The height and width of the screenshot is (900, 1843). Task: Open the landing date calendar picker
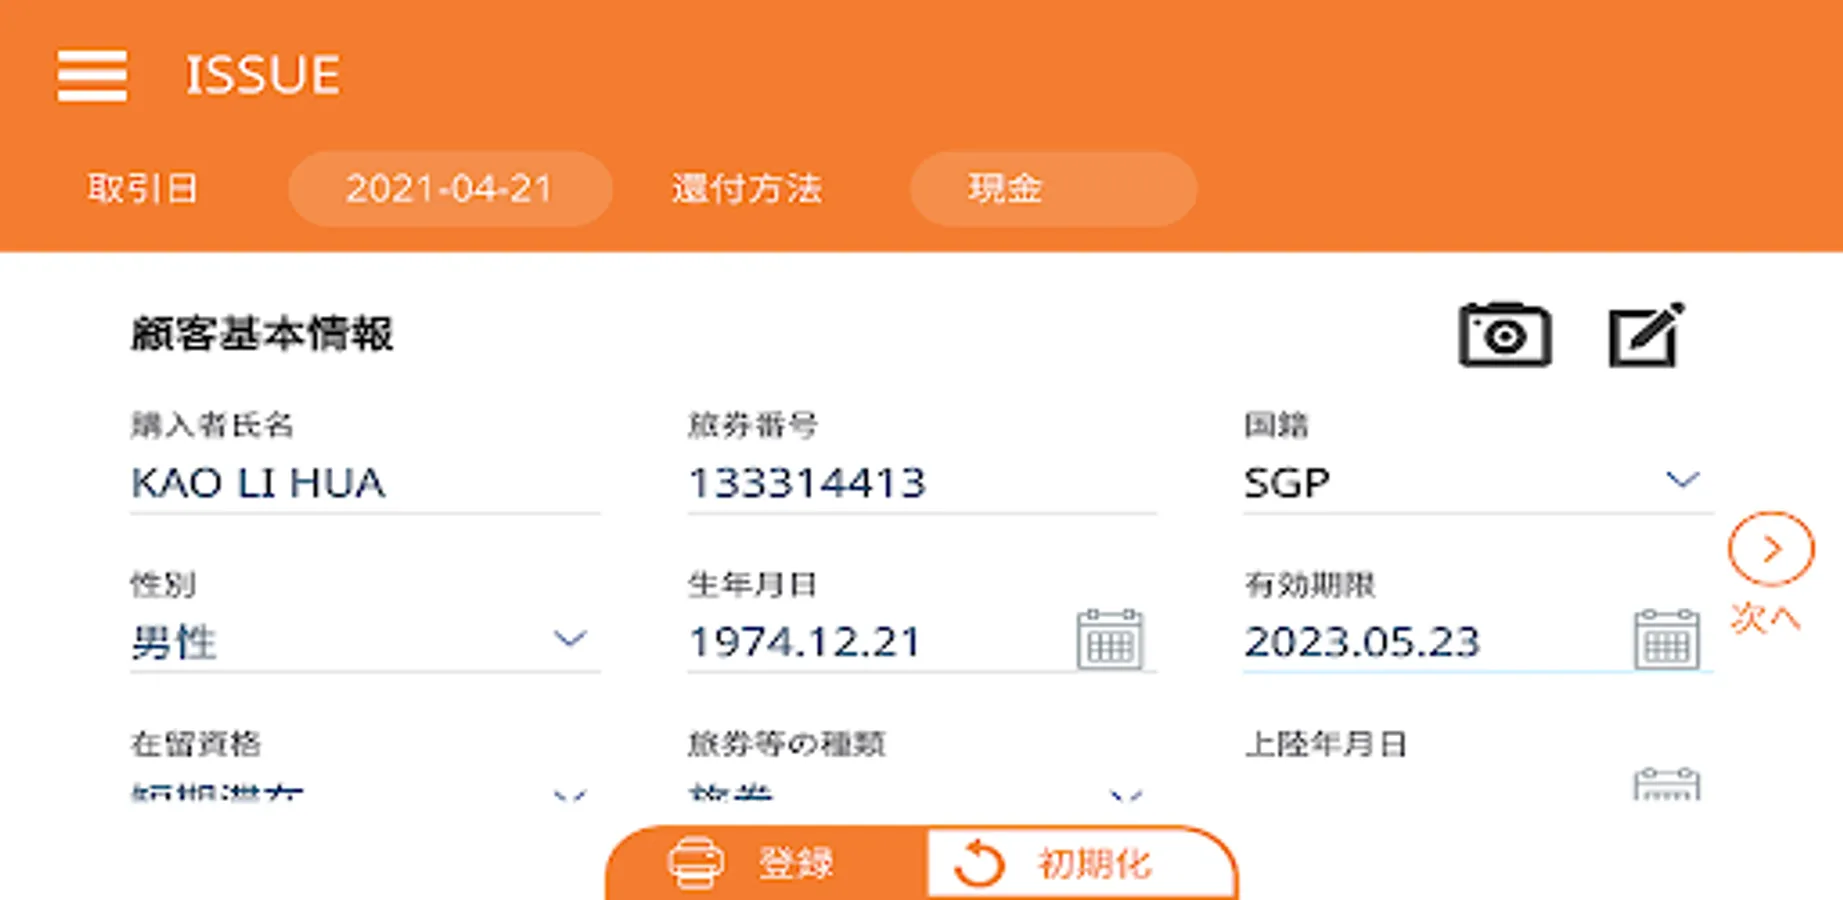click(1666, 784)
